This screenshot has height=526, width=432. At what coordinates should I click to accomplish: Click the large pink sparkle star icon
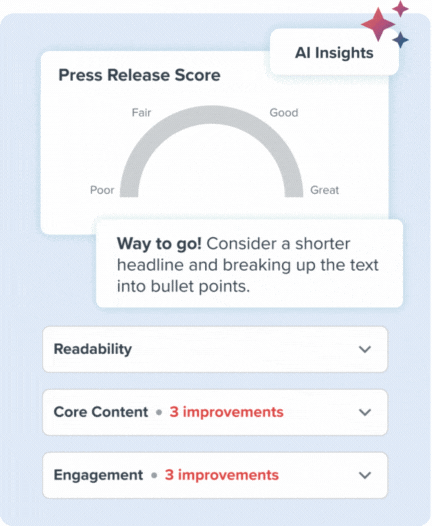click(378, 24)
